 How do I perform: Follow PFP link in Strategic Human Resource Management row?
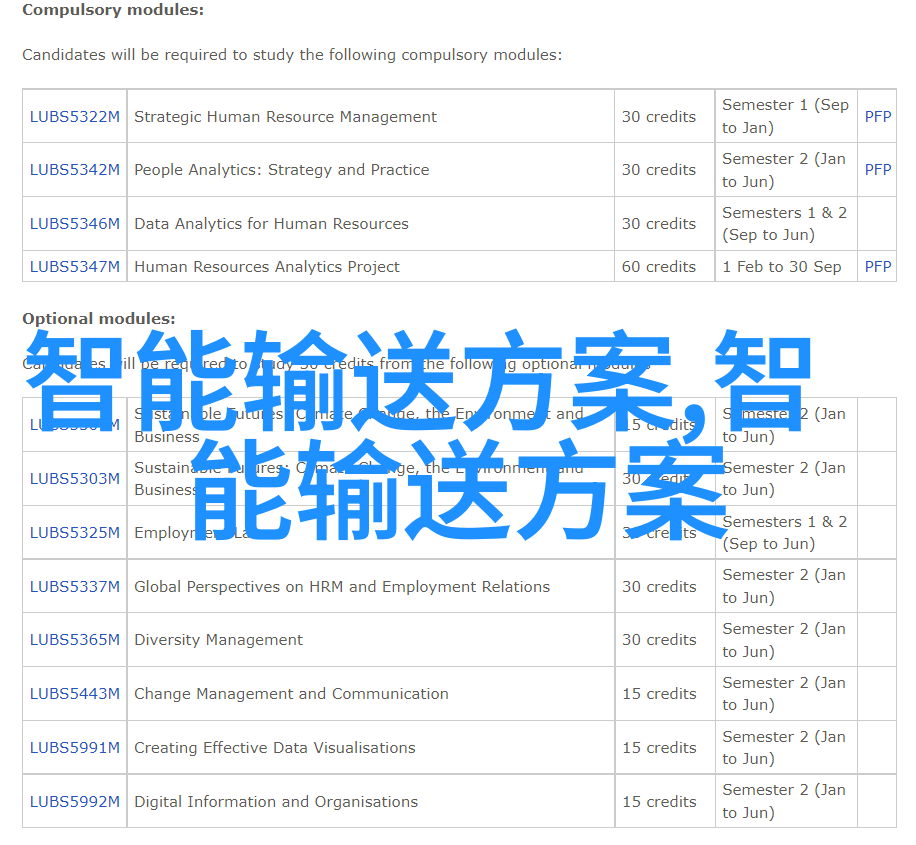click(878, 116)
